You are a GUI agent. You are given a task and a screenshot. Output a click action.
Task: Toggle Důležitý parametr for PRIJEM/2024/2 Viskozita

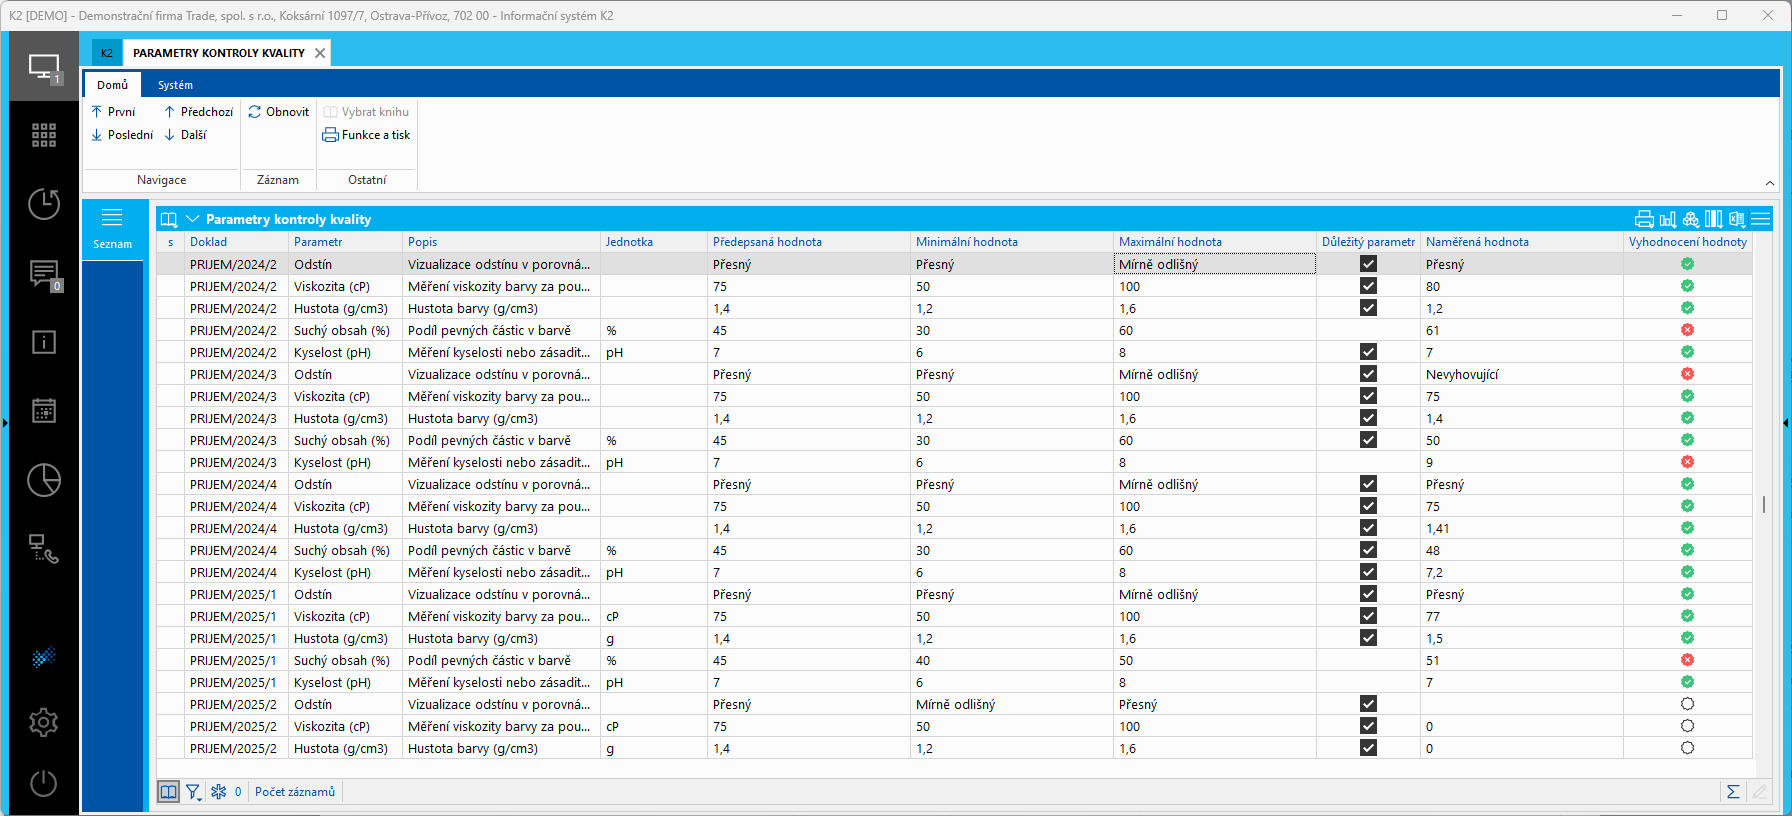[1369, 286]
